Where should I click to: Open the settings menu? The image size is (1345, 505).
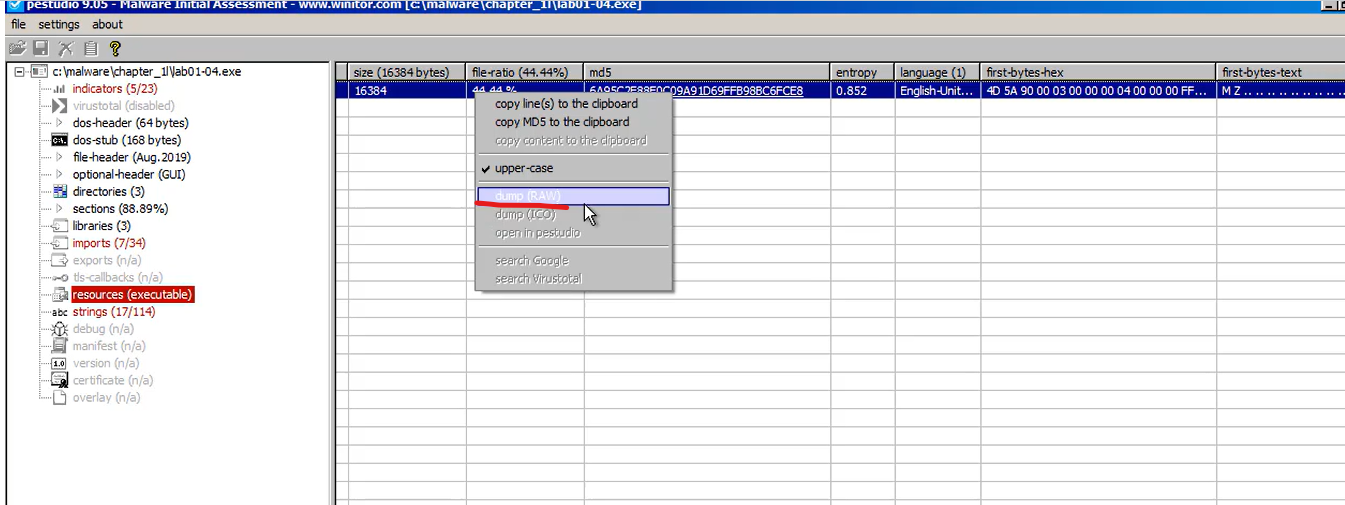coord(59,24)
